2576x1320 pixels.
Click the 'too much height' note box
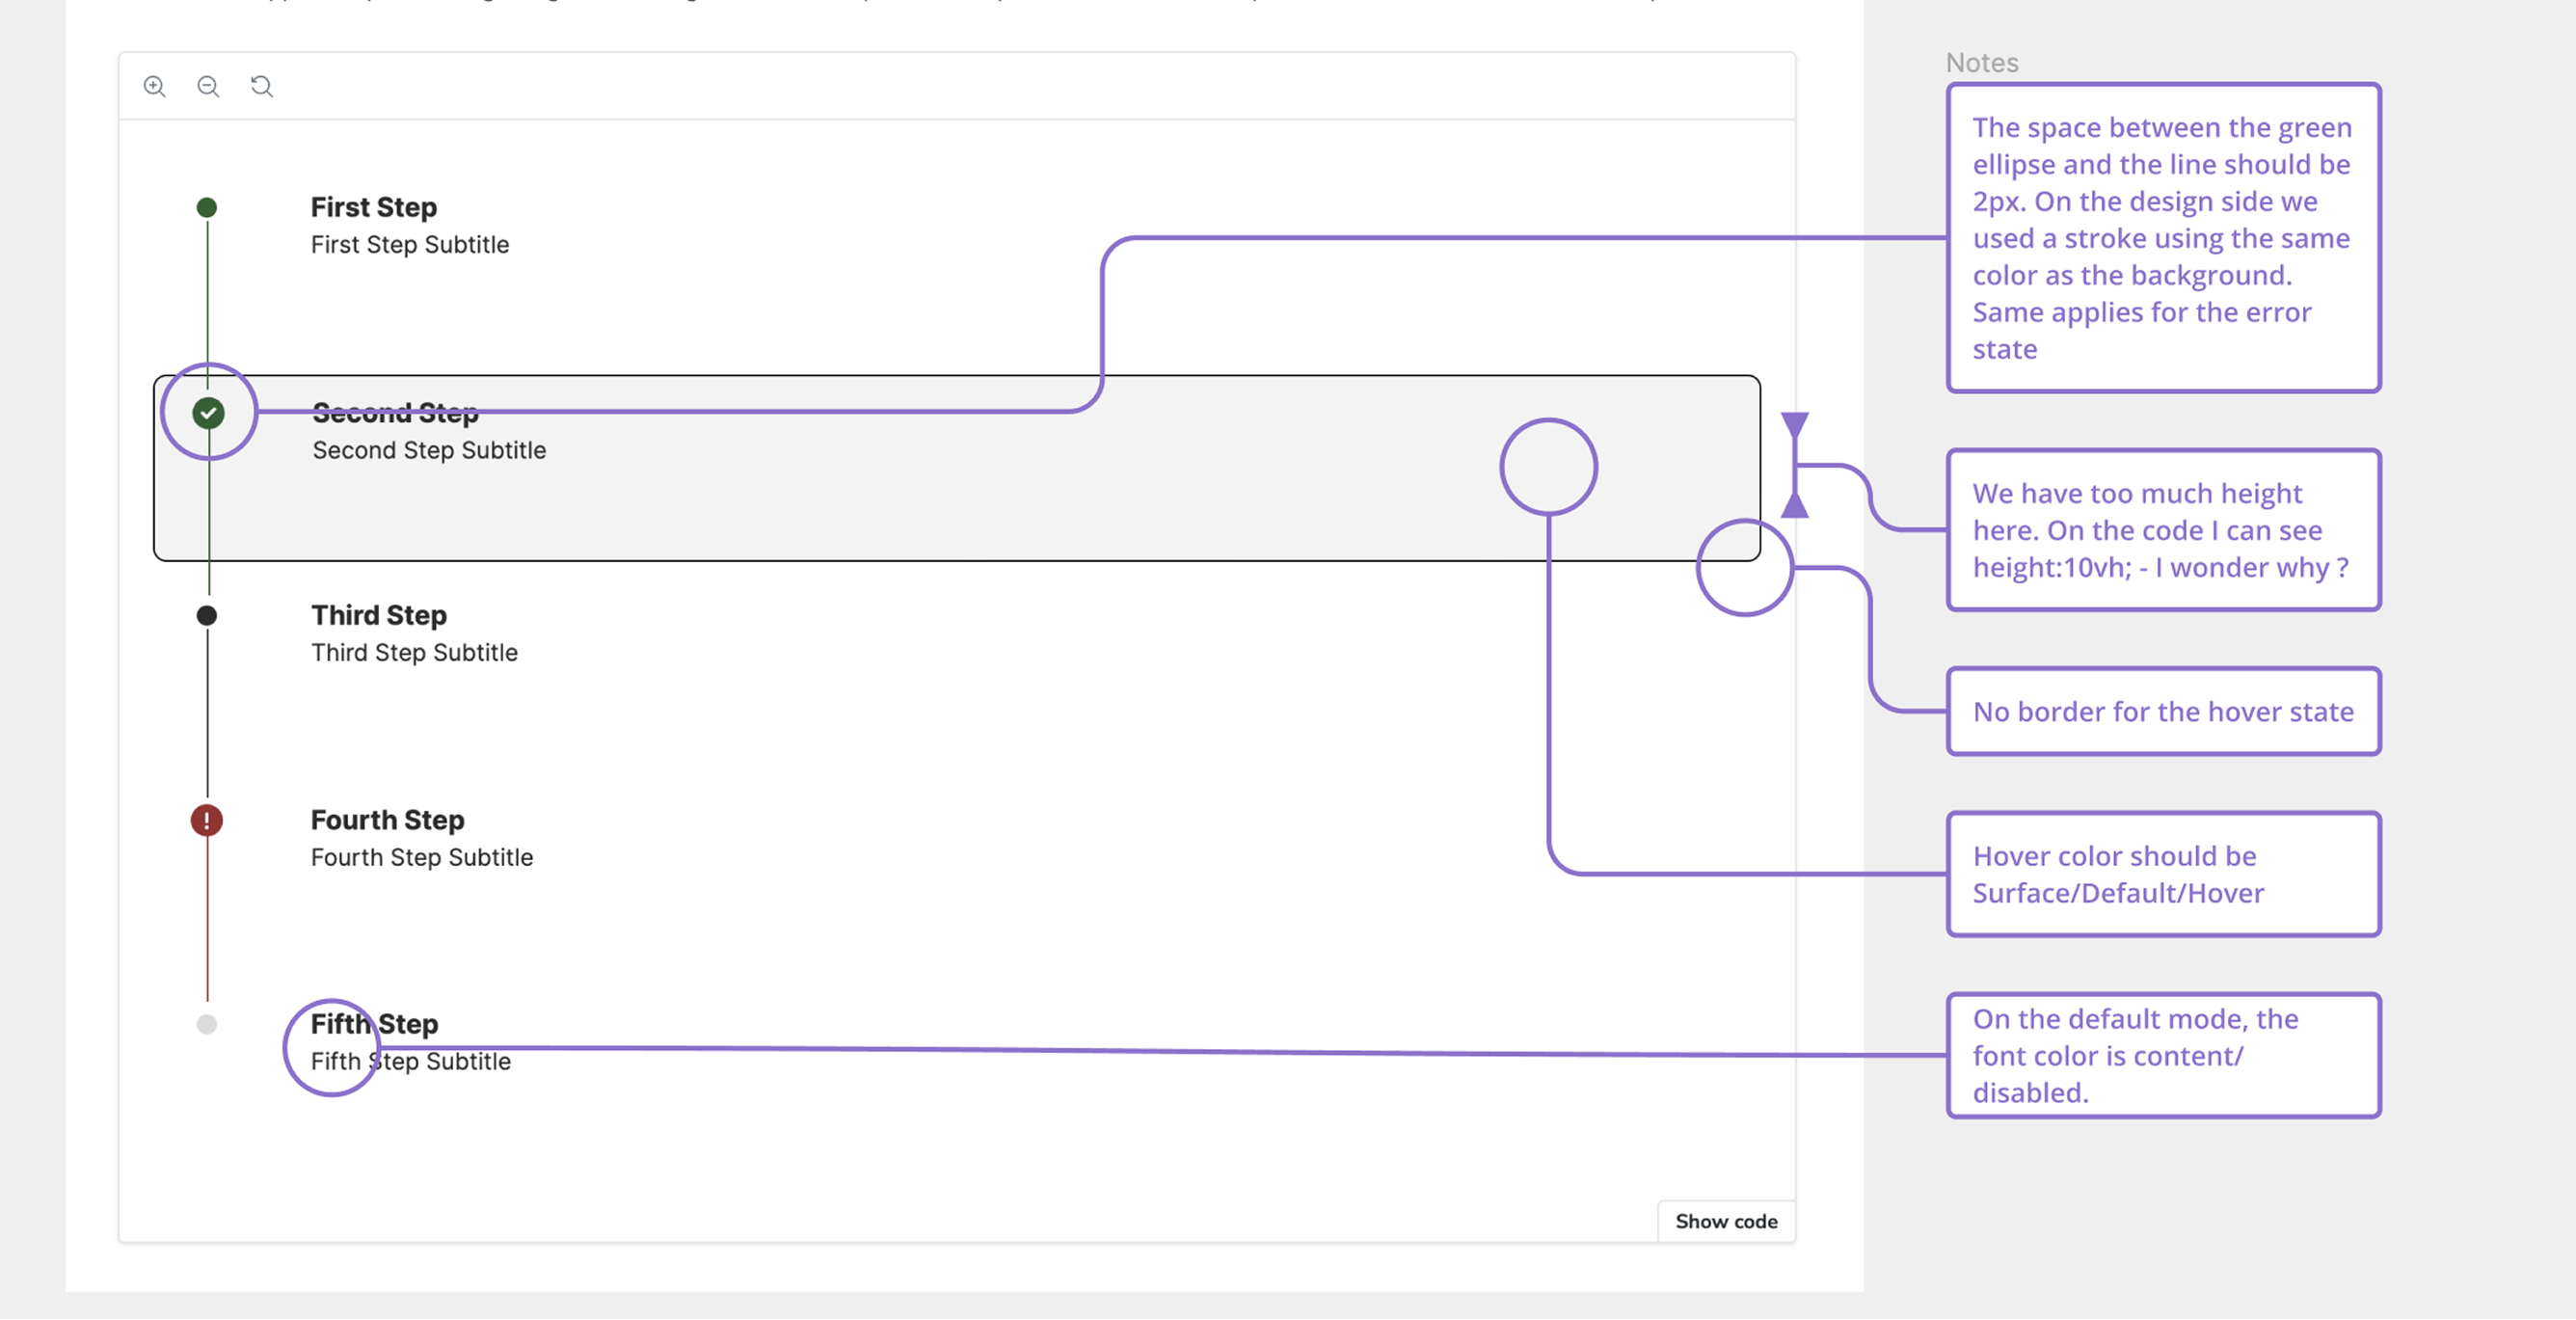point(2163,530)
